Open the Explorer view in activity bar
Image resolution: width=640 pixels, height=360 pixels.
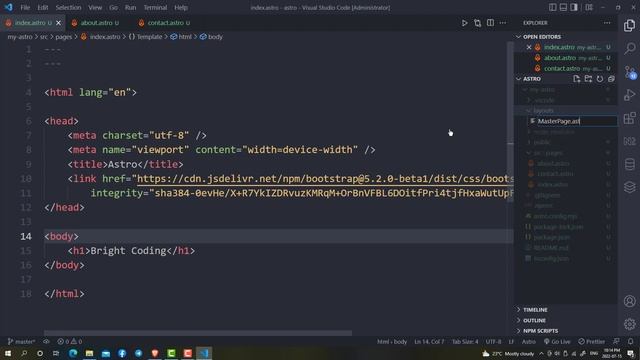pos(629,26)
